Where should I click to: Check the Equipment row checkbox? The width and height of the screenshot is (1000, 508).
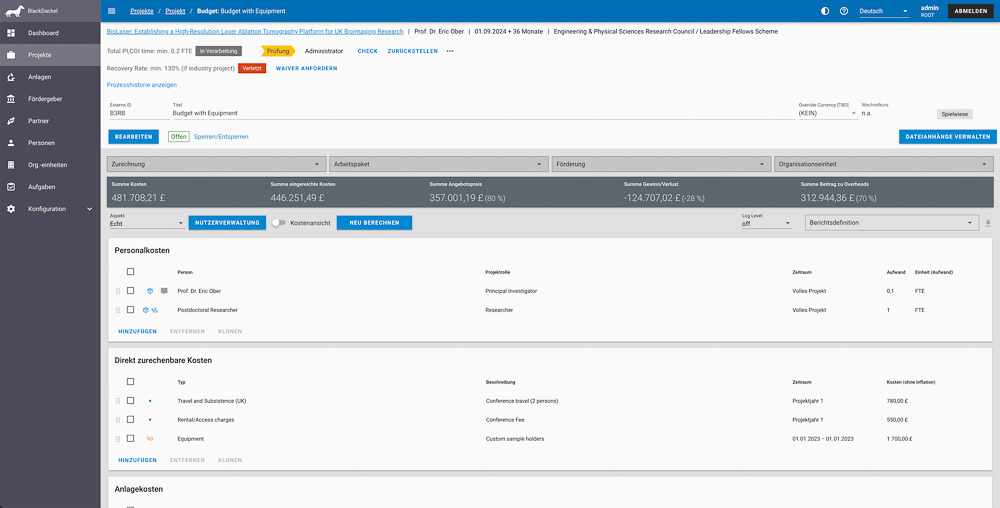click(130, 439)
